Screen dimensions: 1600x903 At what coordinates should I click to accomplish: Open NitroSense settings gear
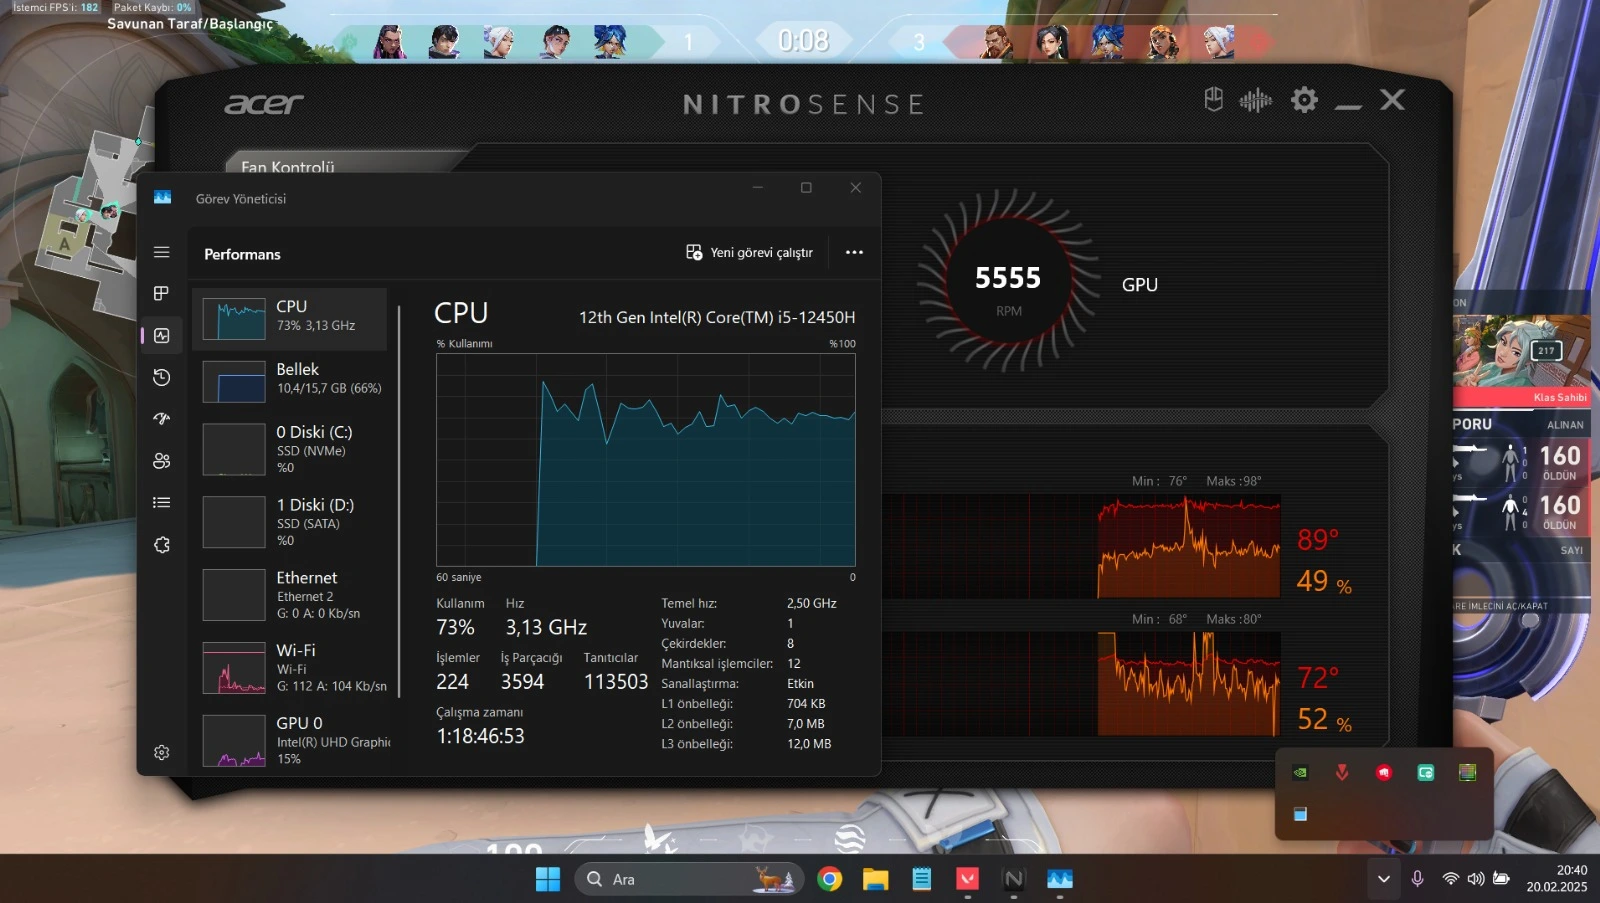point(1304,100)
